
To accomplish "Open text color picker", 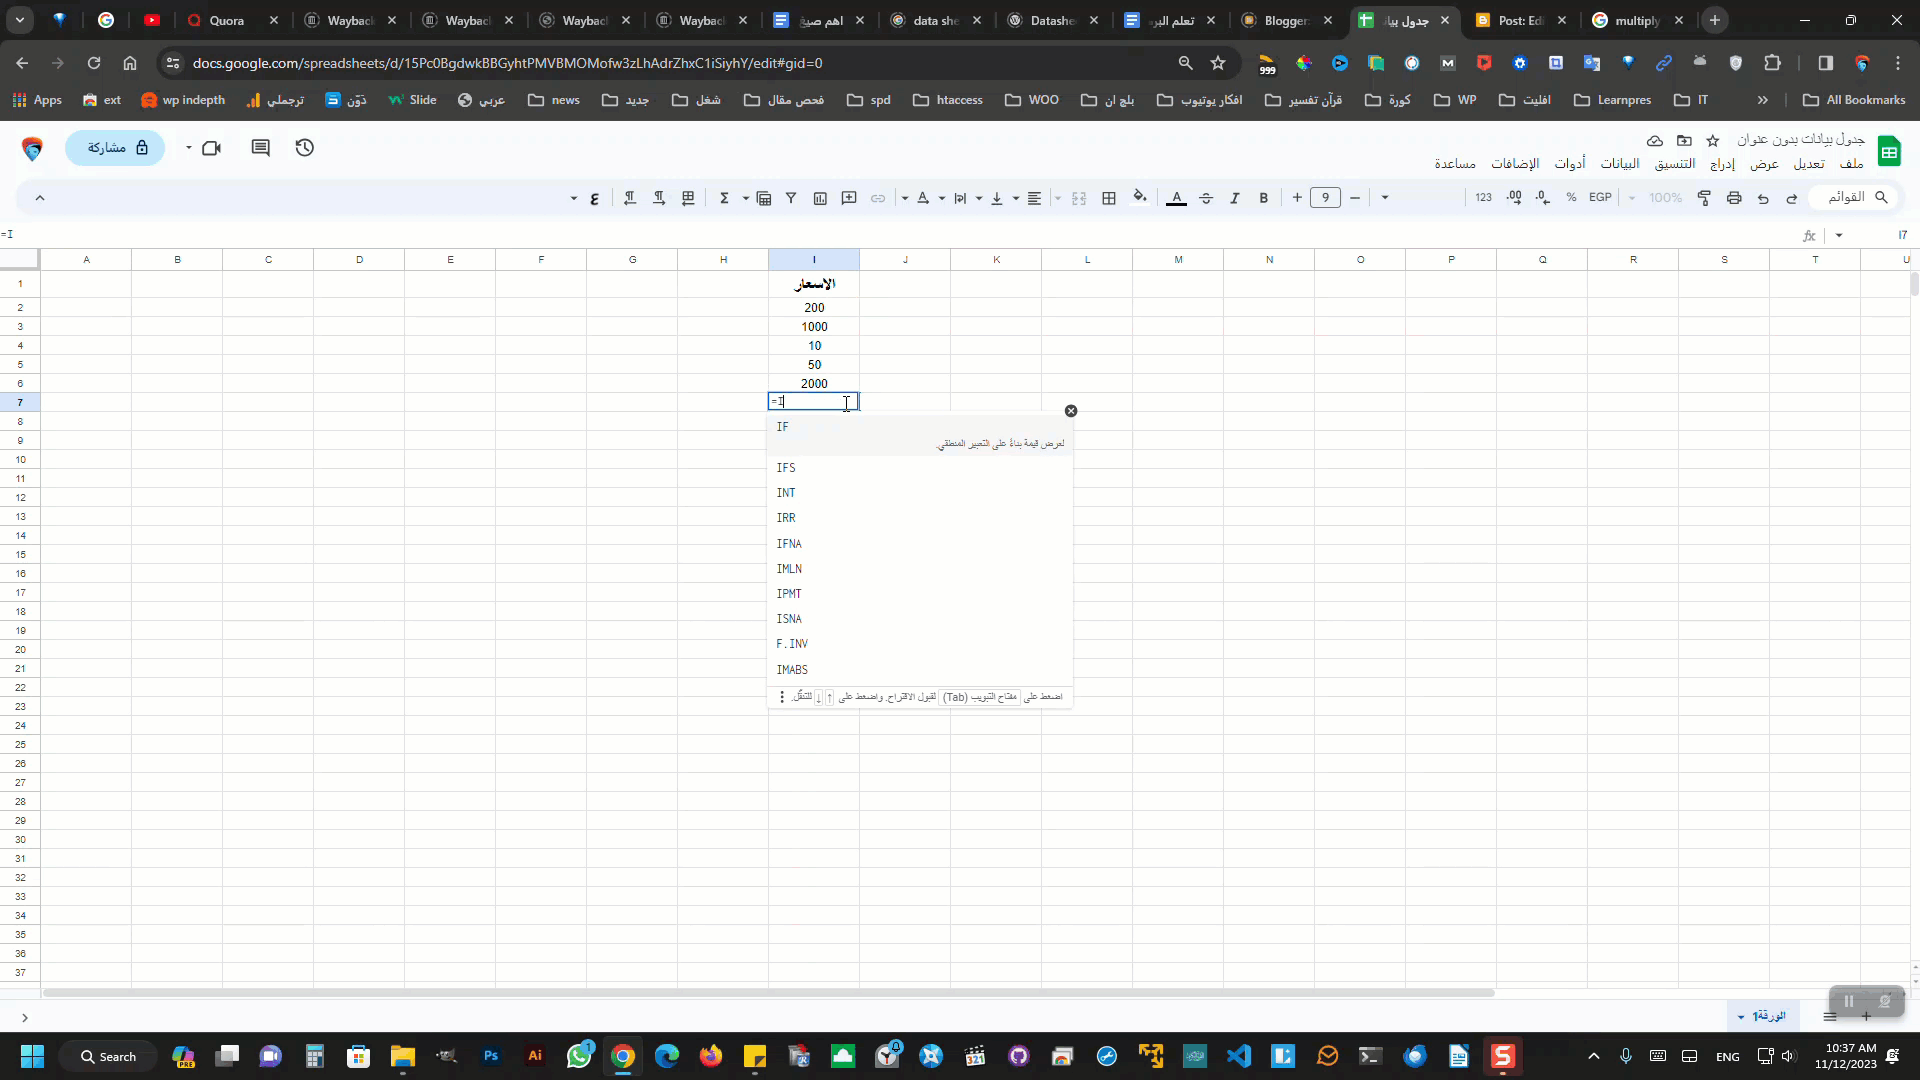I will [1176, 198].
